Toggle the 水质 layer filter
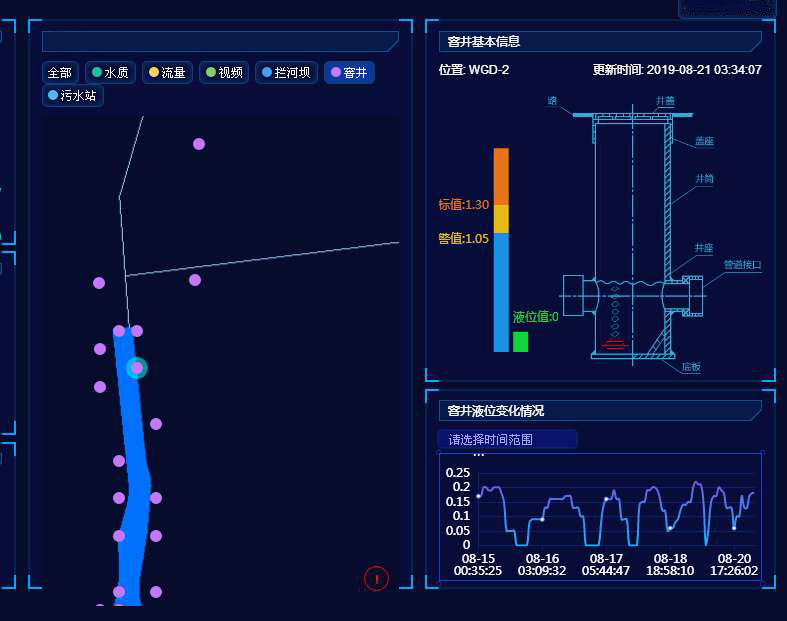The height and width of the screenshot is (621, 787). tap(110, 73)
